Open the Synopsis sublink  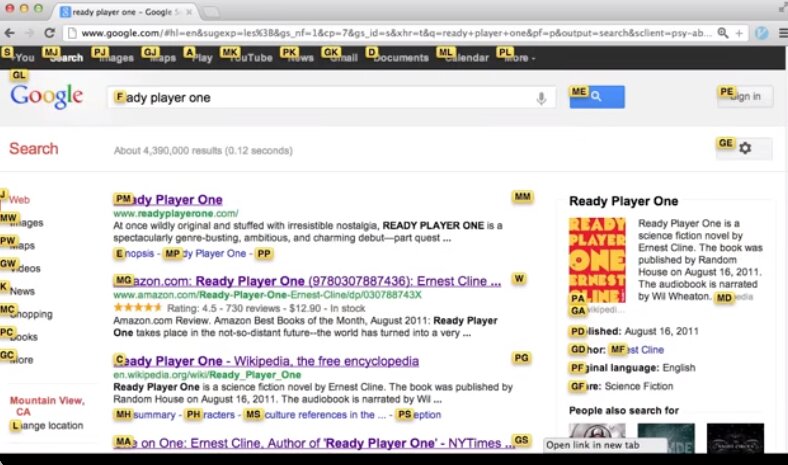(134, 253)
